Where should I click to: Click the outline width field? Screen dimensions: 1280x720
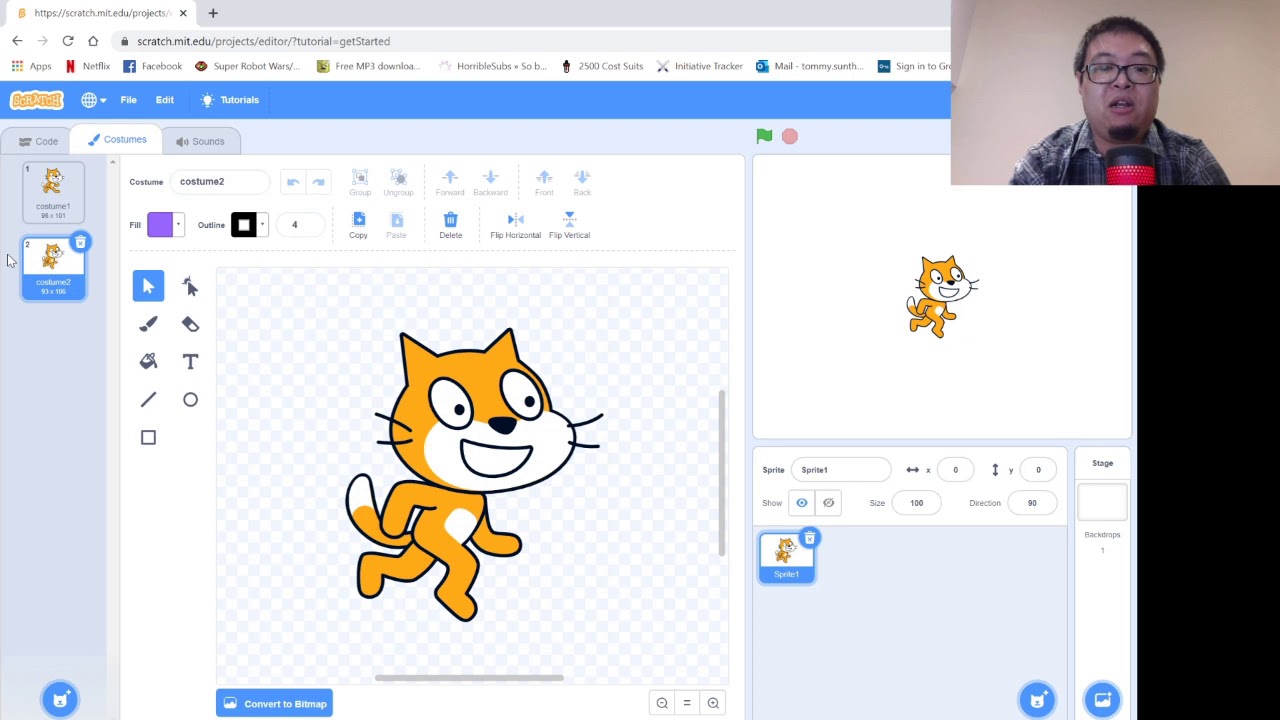pos(301,225)
